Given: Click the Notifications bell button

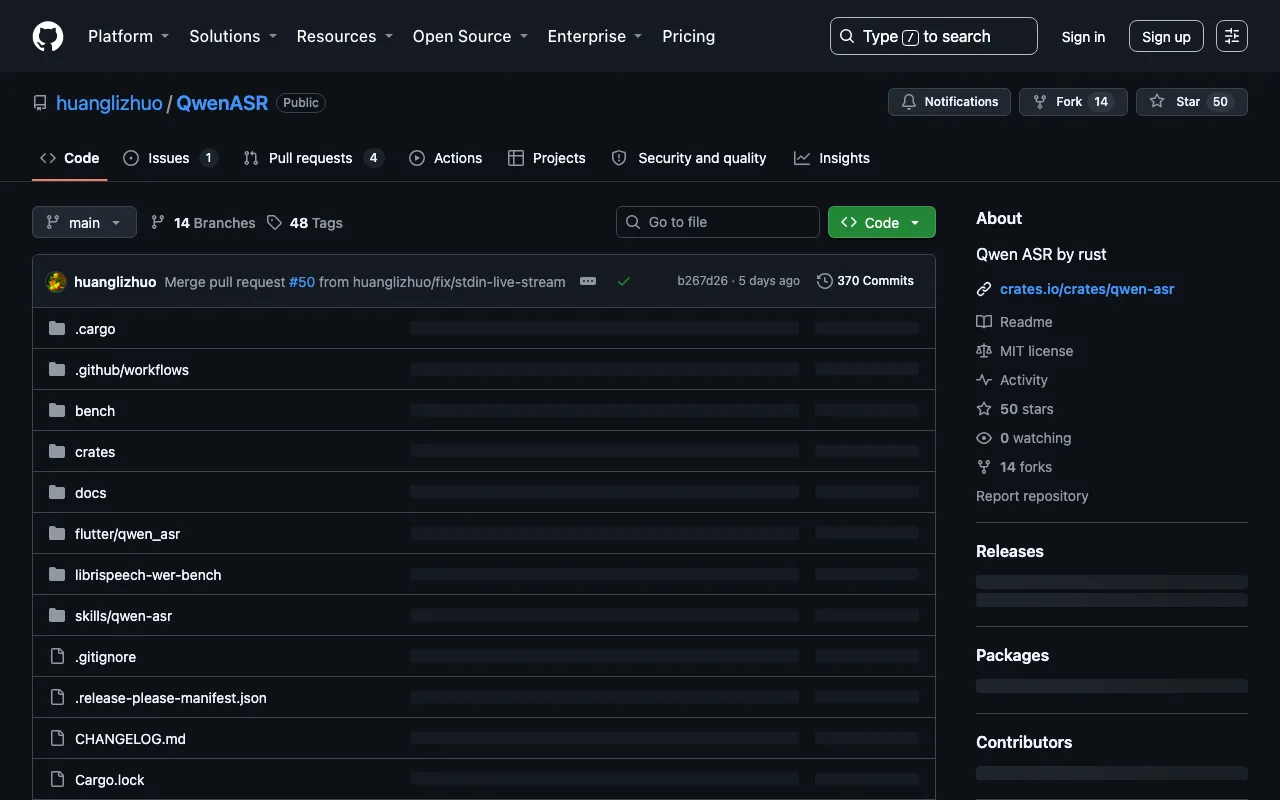Looking at the screenshot, I should point(949,102).
